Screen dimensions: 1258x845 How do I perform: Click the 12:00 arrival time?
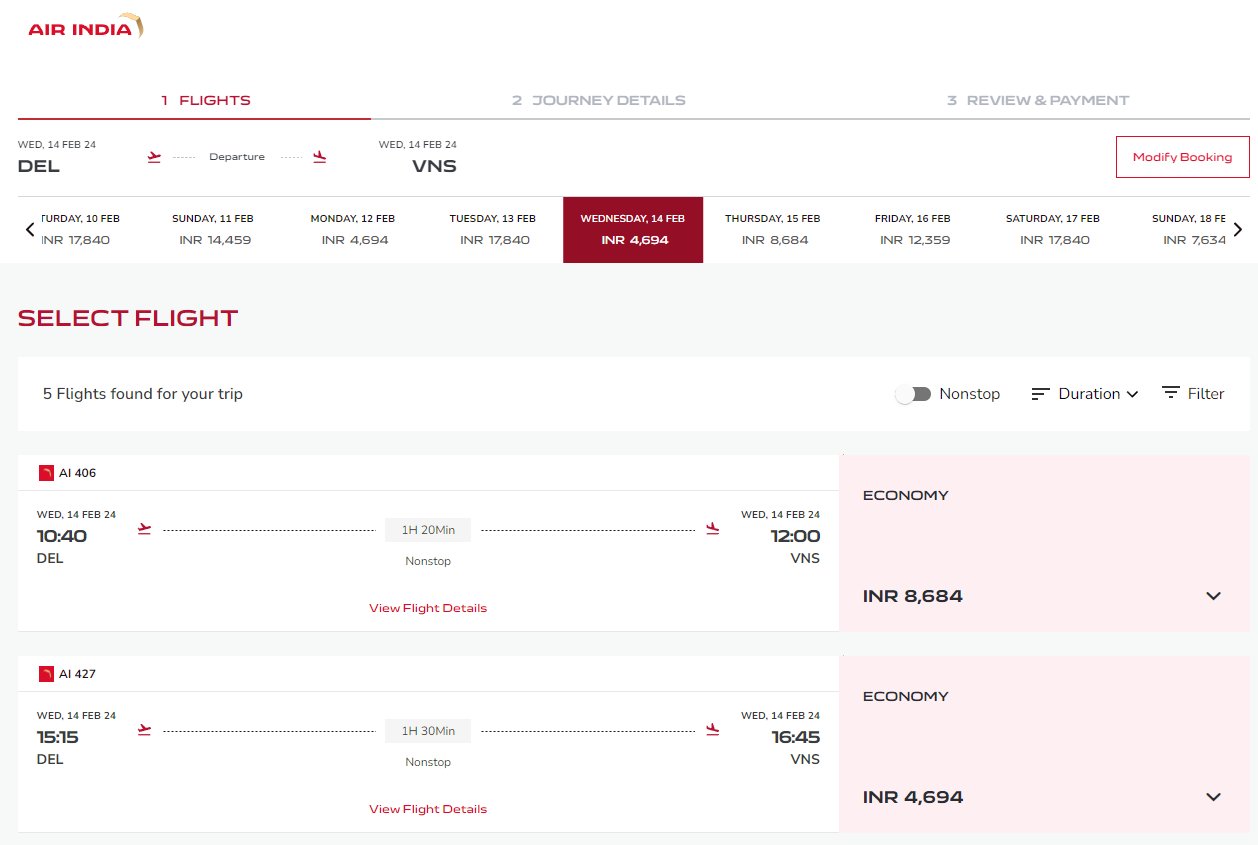click(795, 536)
